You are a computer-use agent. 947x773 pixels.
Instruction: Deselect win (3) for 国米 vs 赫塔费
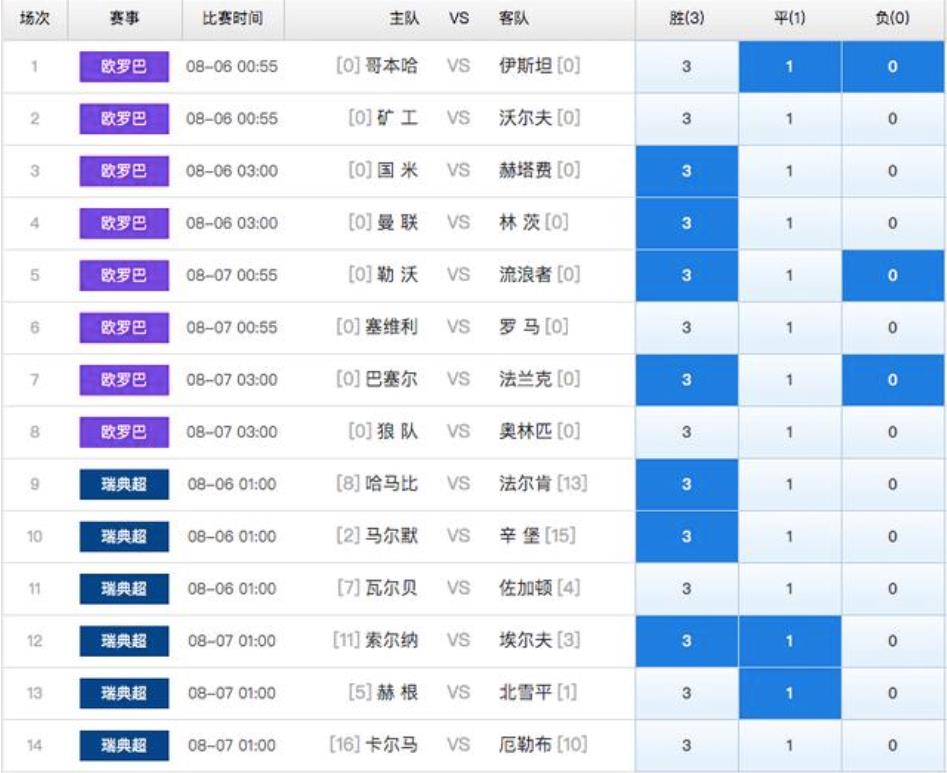(687, 171)
